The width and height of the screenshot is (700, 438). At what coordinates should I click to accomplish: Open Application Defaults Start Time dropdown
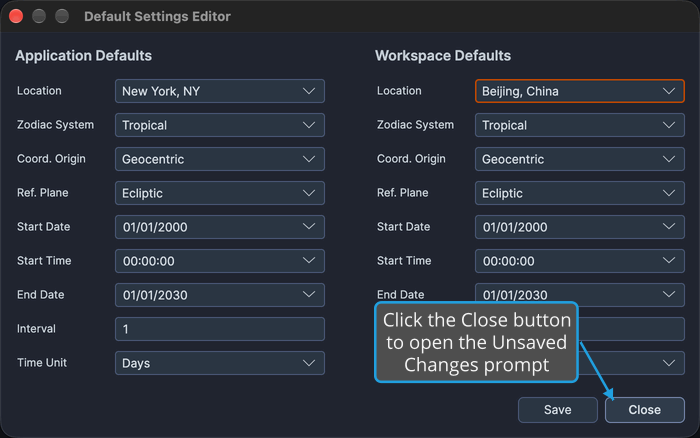coord(220,261)
